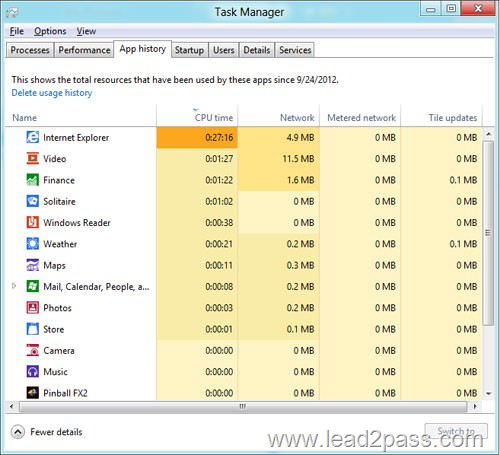This screenshot has height=455, width=500.
Task: Click the Camera app icon
Action: click(32, 350)
